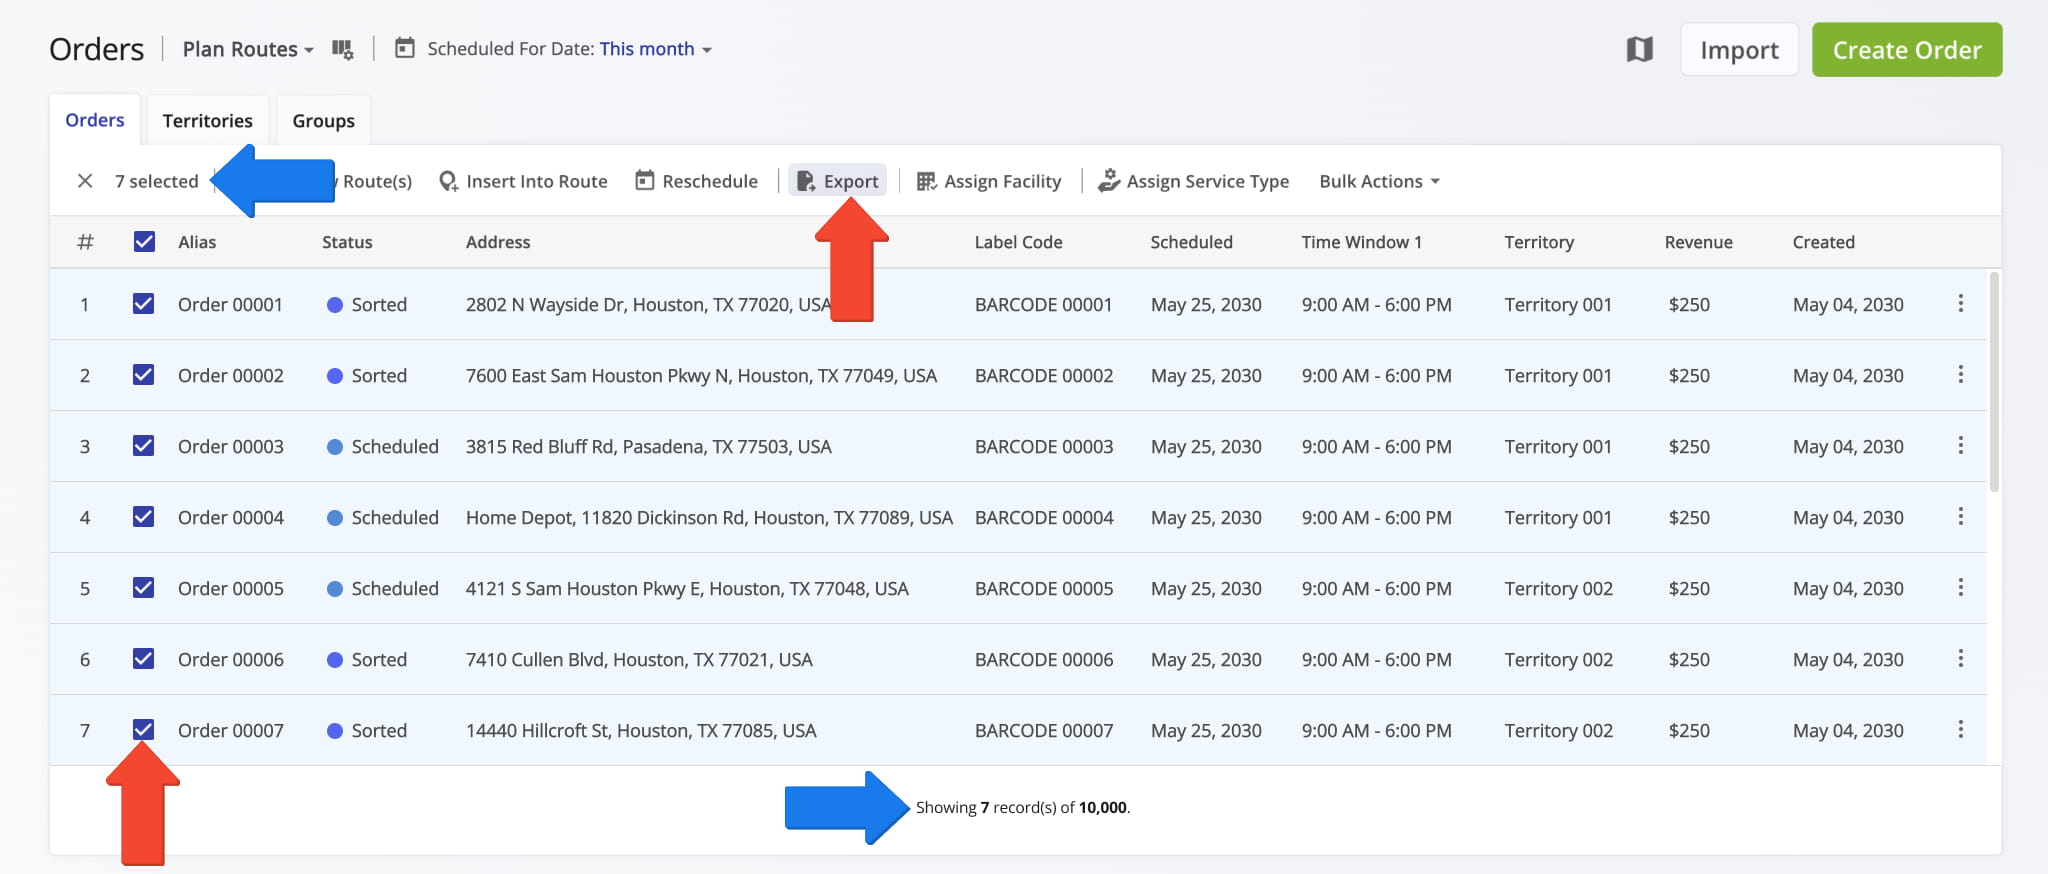2048x874 pixels.
Task: Open row menu for Order 00005
Action: (x=1960, y=587)
